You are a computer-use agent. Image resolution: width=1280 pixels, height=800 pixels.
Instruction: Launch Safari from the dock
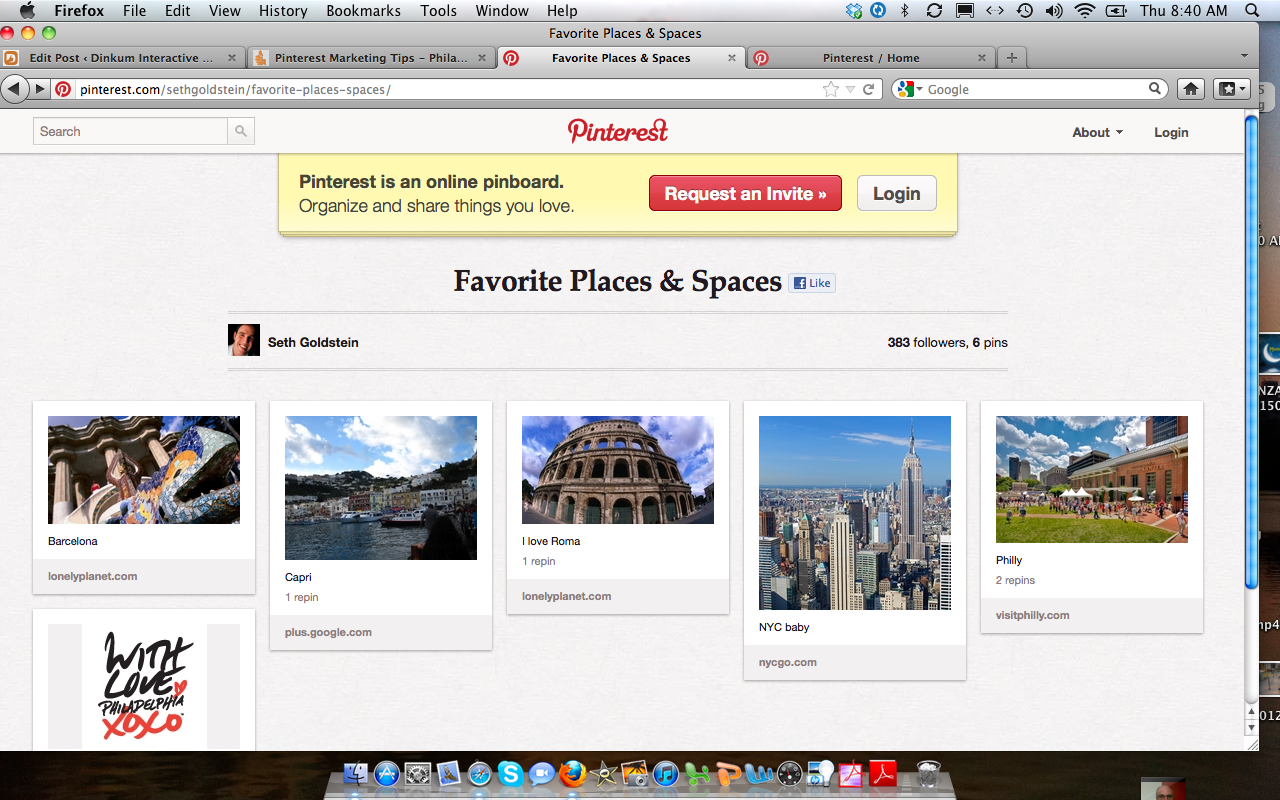coord(480,773)
